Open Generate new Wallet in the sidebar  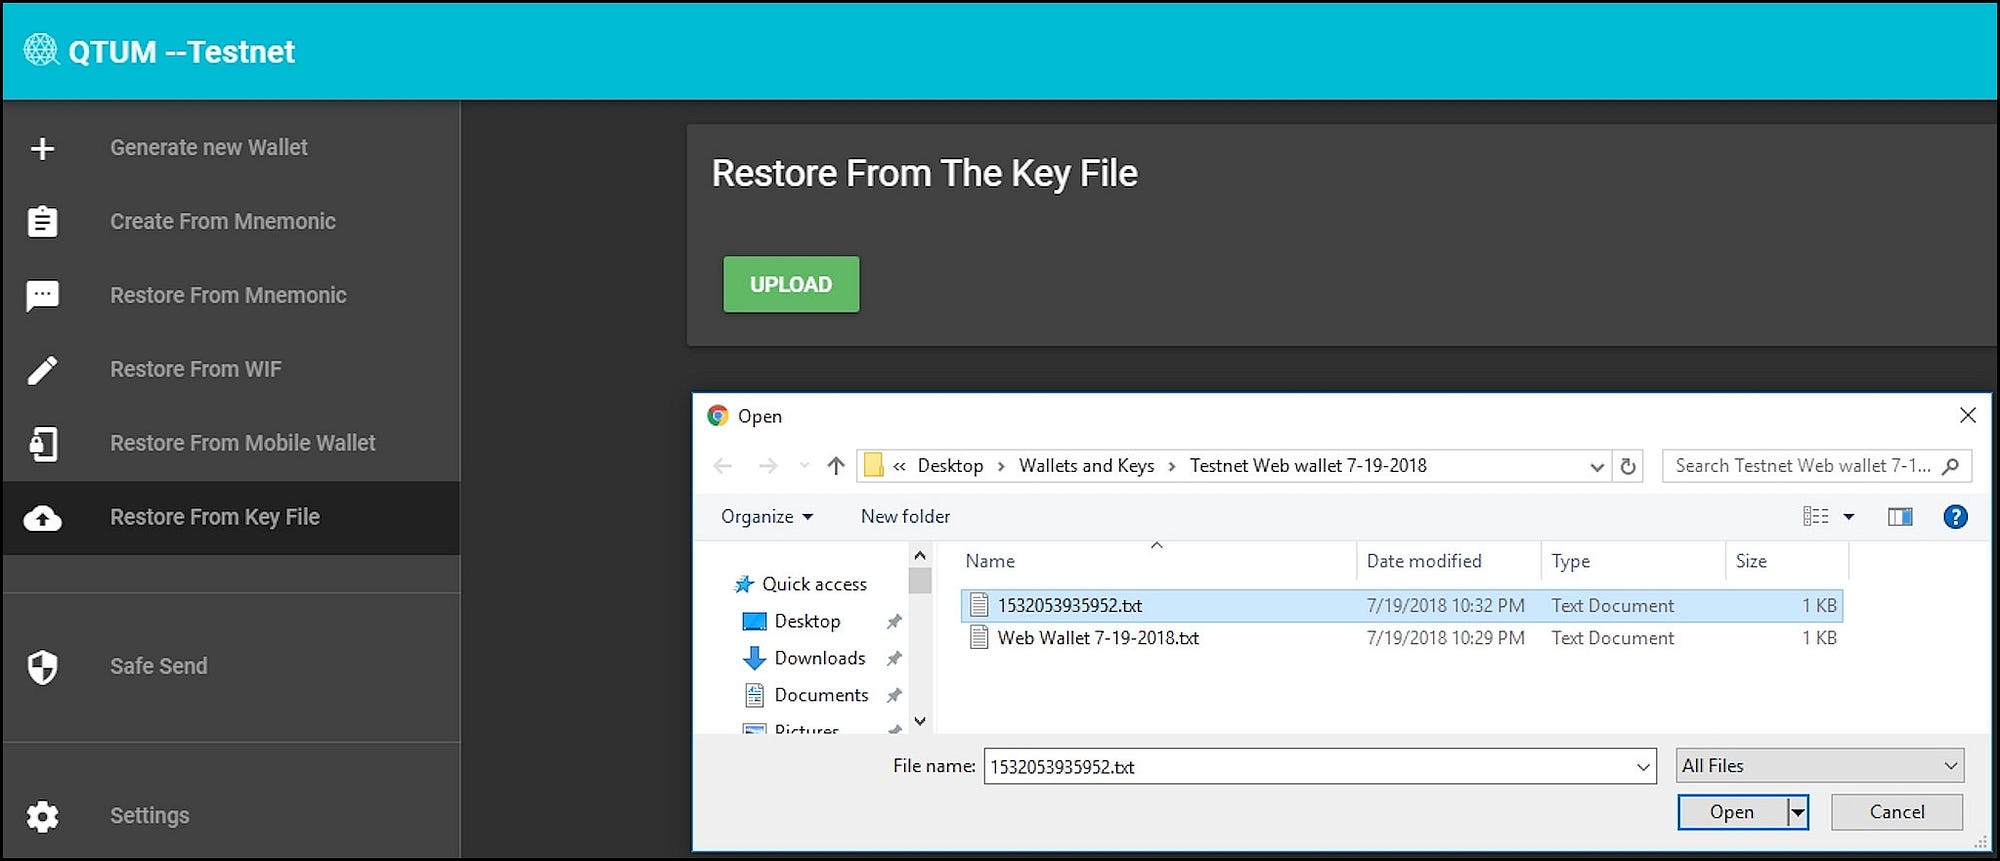coord(209,148)
